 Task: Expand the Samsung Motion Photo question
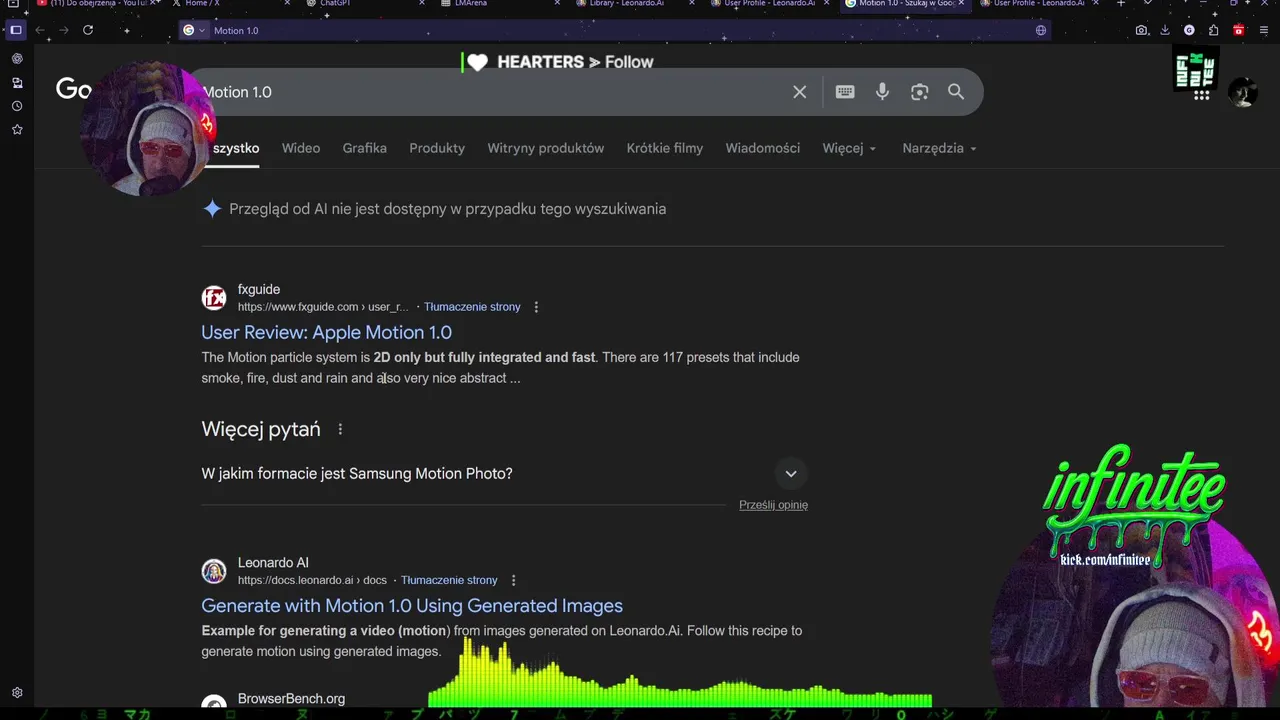791,474
